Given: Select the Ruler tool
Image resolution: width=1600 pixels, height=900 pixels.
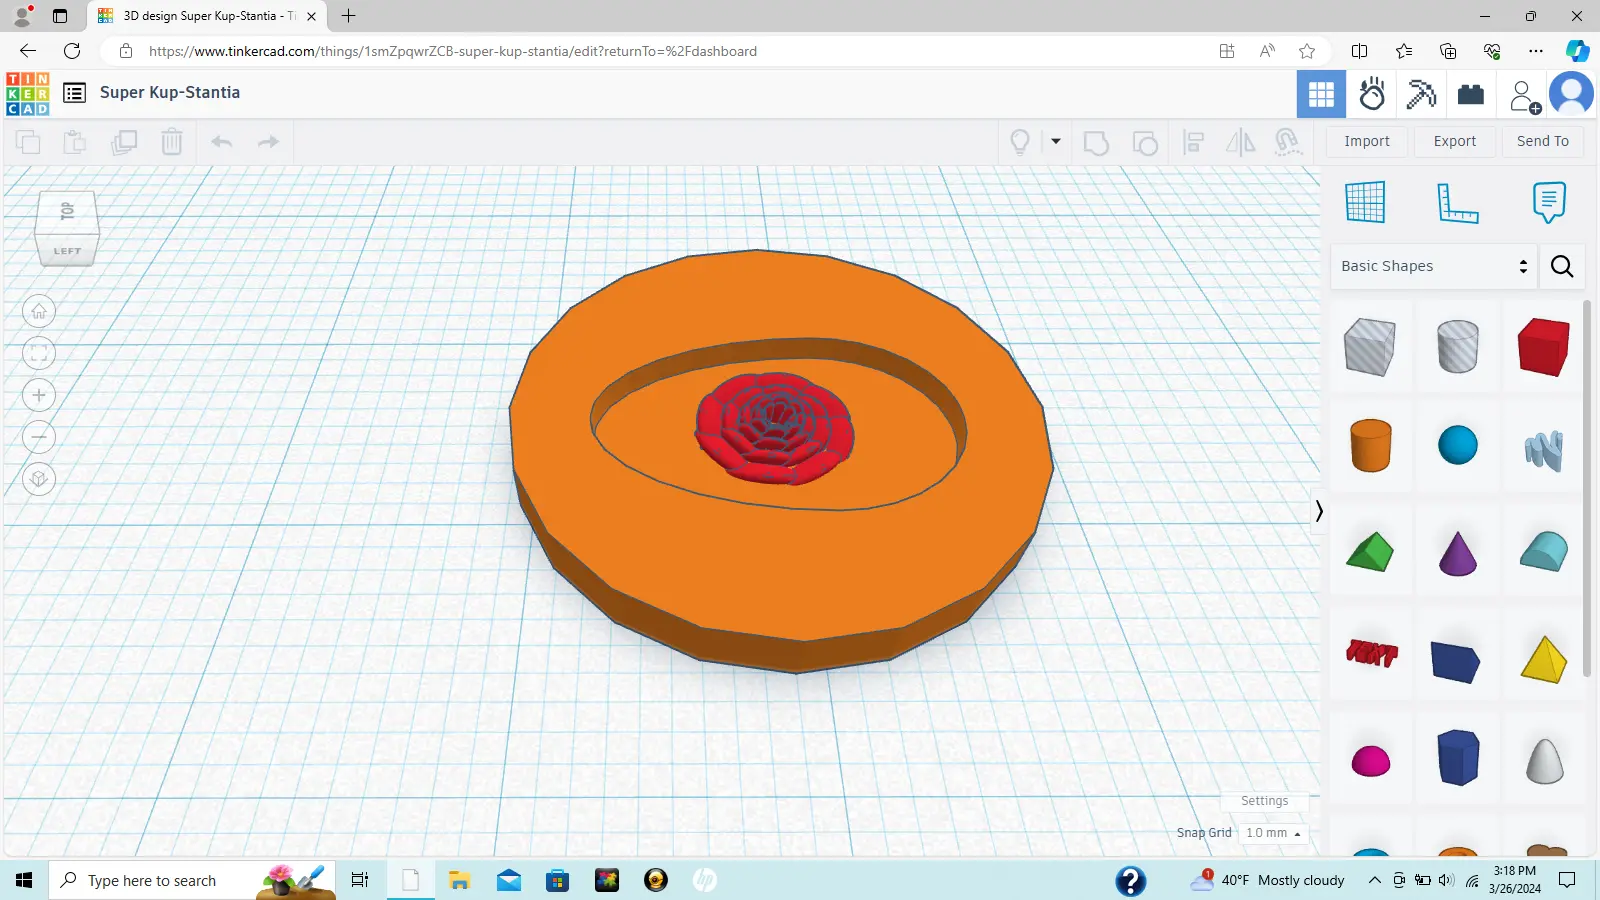Looking at the screenshot, I should [1457, 200].
